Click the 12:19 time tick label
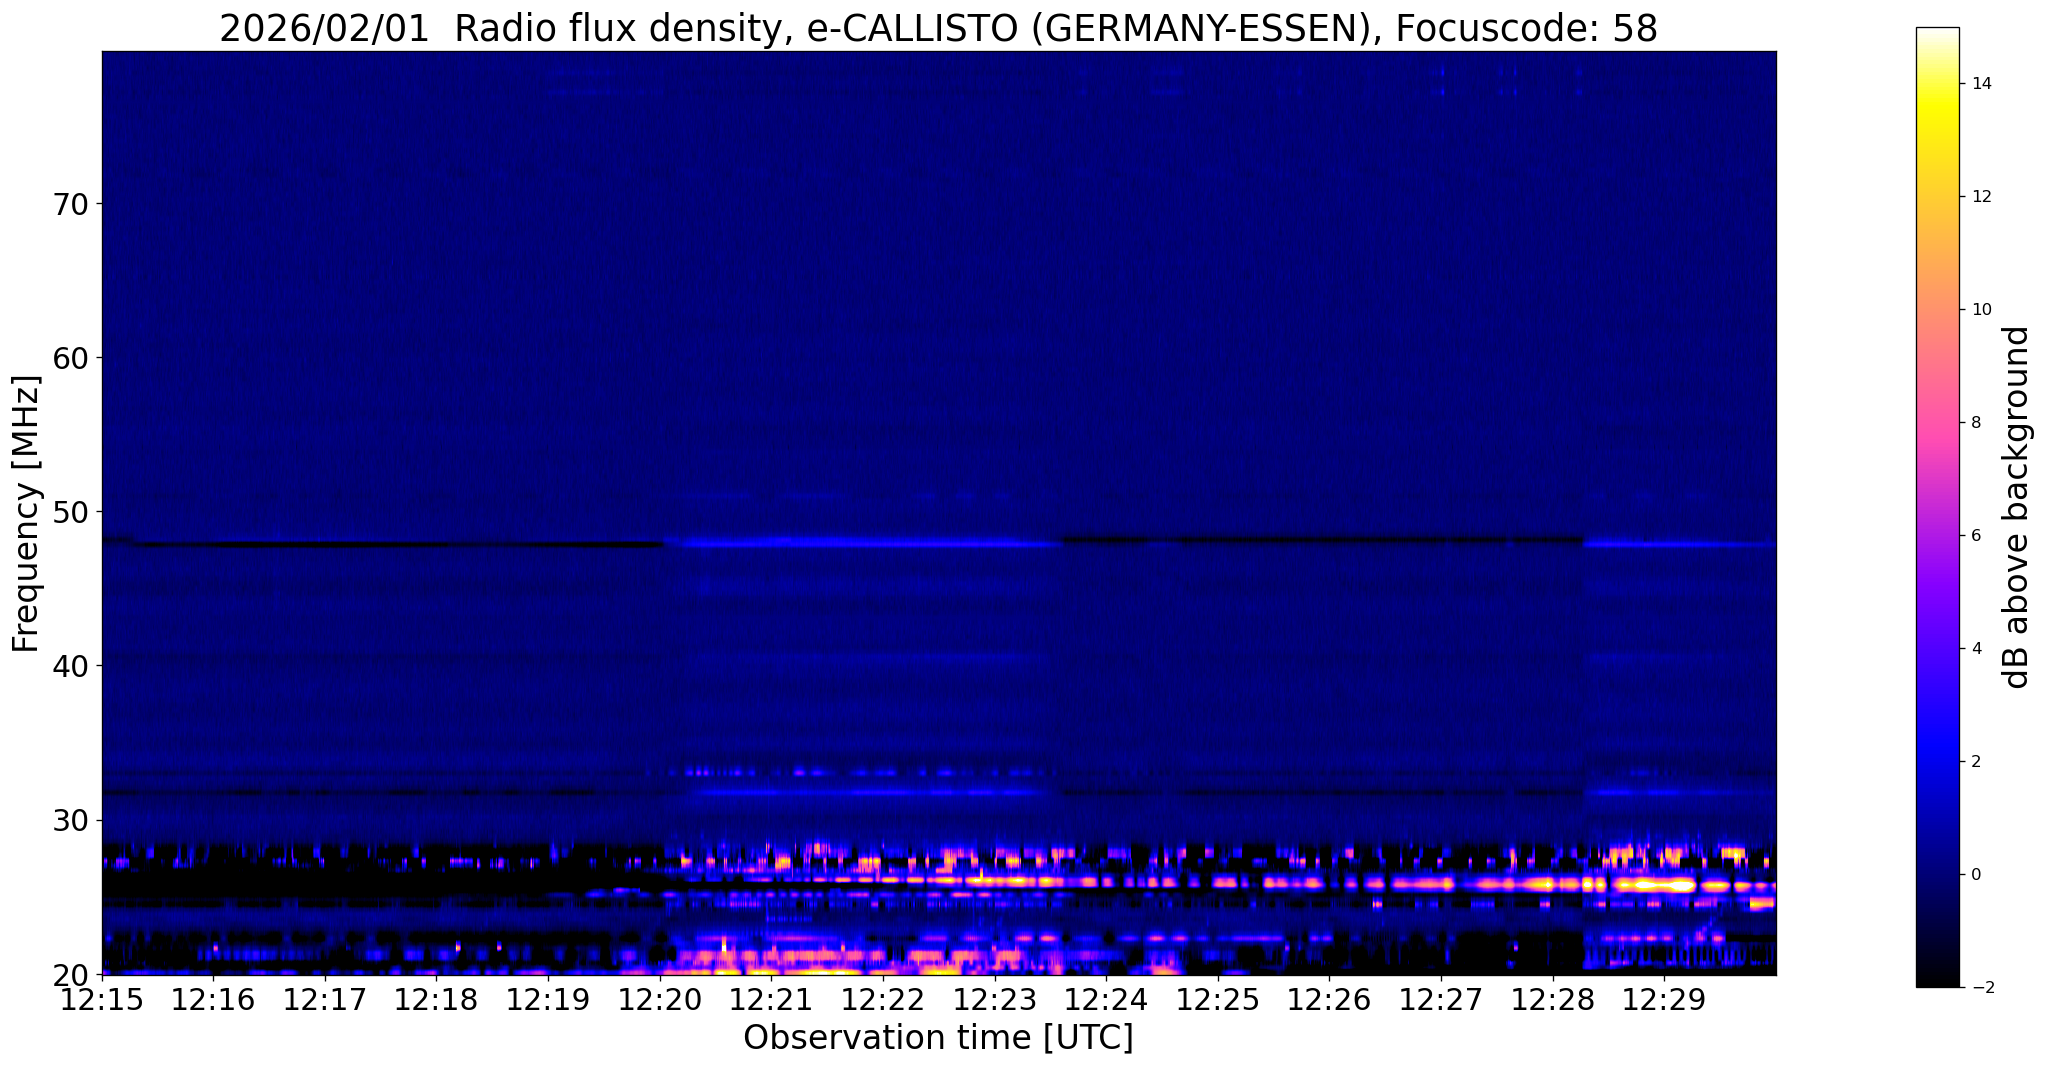The height and width of the screenshot is (1067, 2047). click(x=548, y=999)
